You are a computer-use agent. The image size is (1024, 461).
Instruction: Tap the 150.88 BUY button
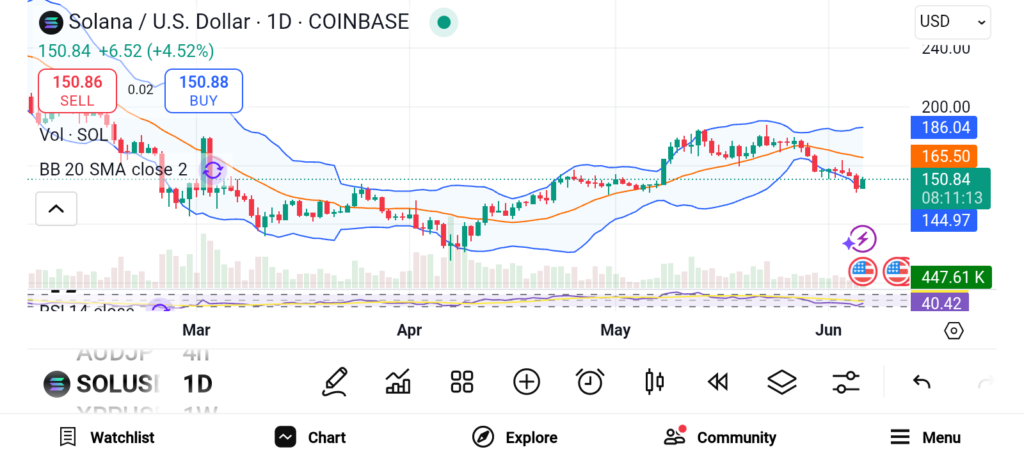[204, 91]
